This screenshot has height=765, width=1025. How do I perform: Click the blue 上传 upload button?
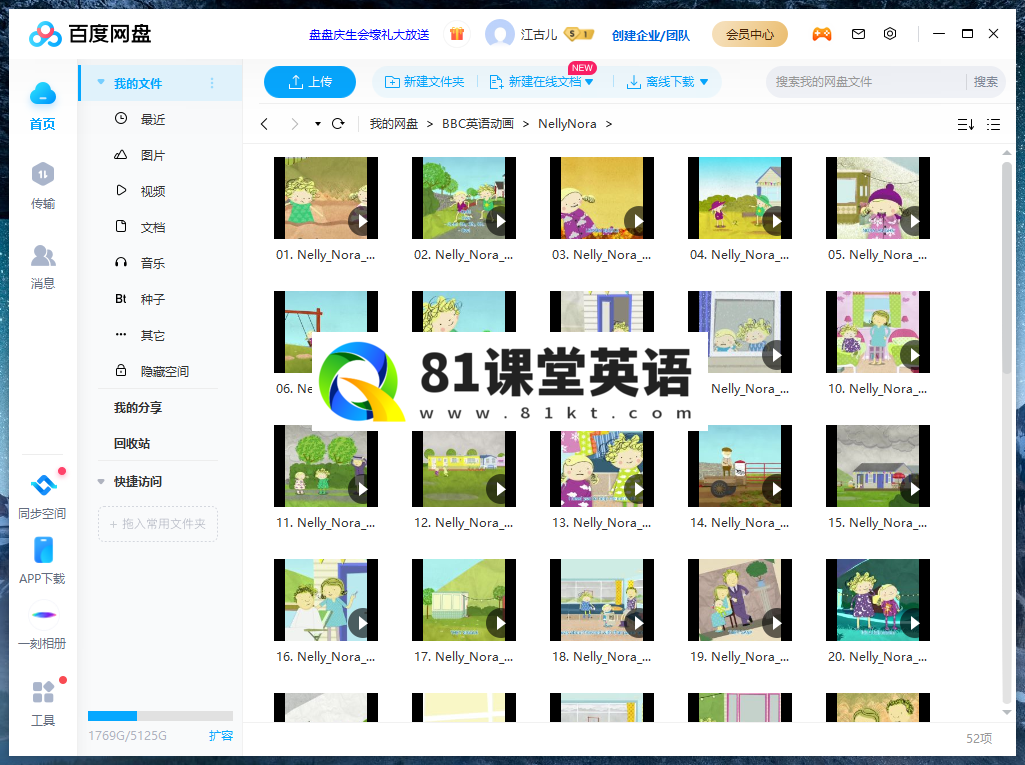(310, 82)
